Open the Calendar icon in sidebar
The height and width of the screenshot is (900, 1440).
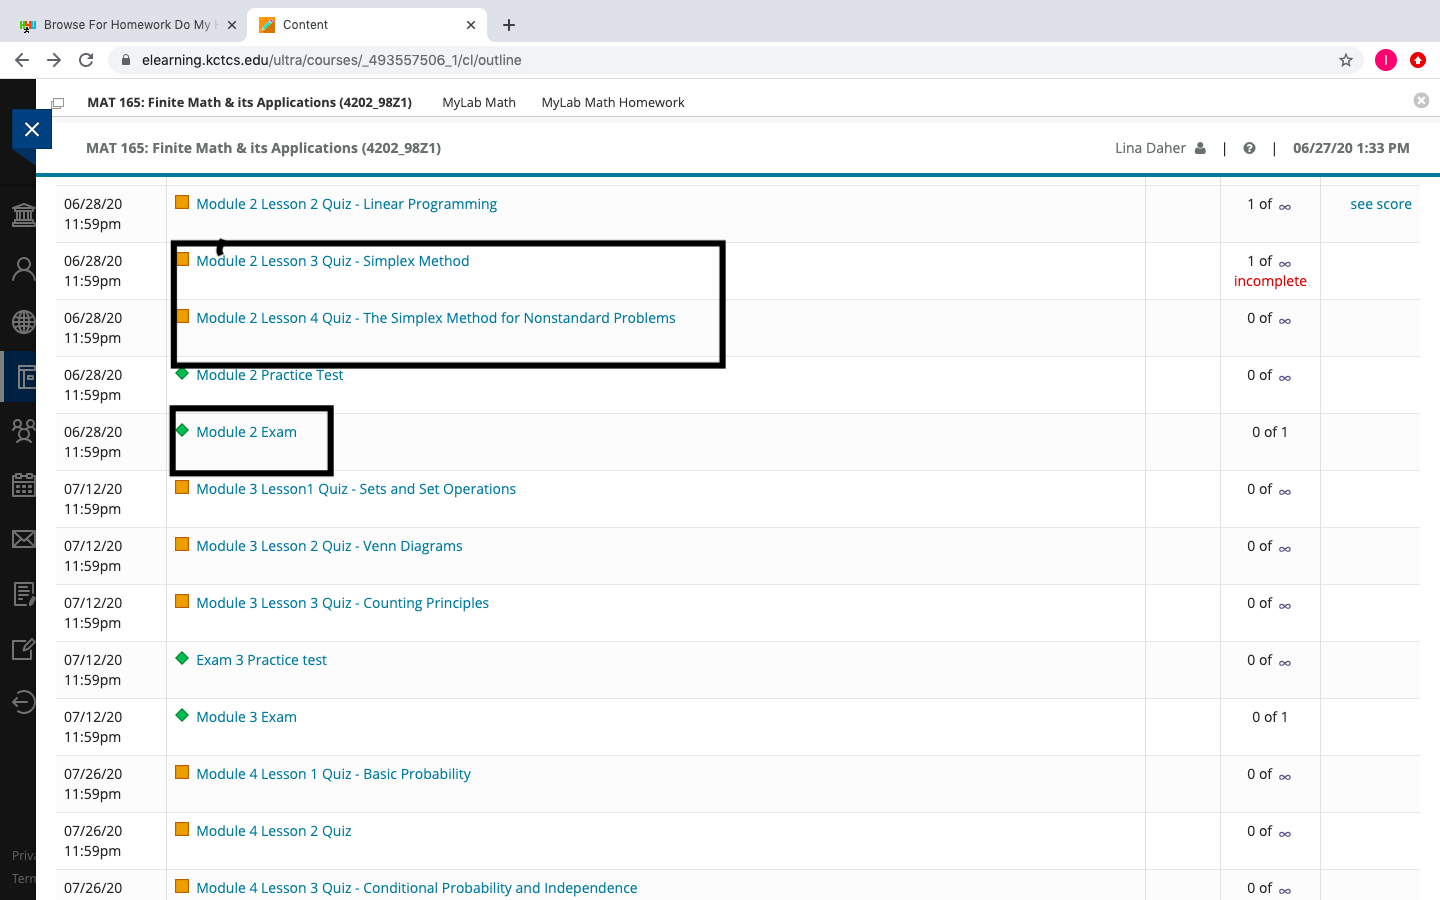[22, 485]
